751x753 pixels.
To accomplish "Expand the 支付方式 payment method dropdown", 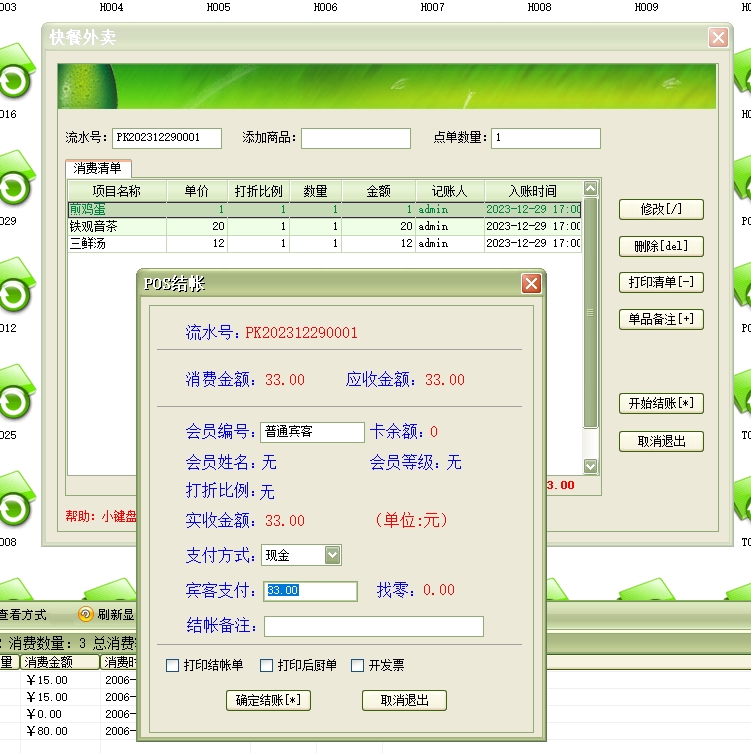I will (333, 555).
